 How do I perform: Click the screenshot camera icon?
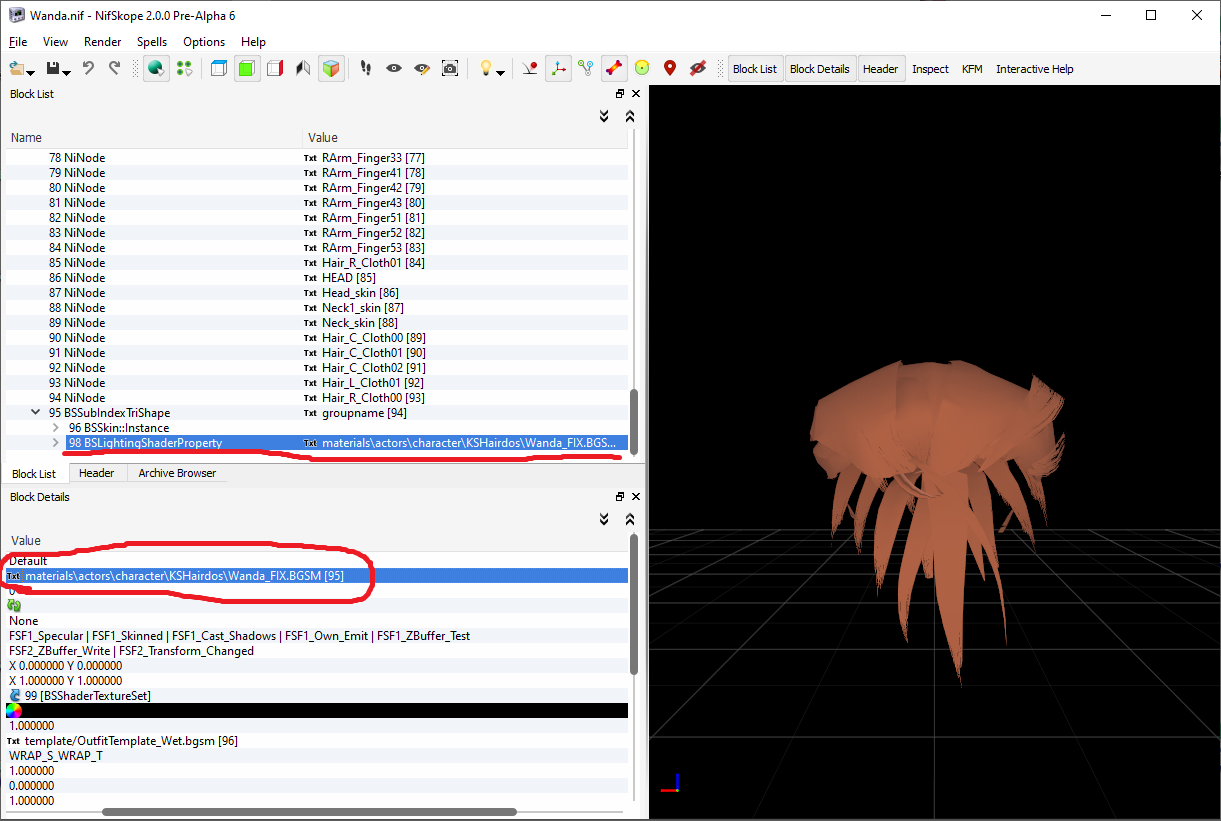[450, 68]
